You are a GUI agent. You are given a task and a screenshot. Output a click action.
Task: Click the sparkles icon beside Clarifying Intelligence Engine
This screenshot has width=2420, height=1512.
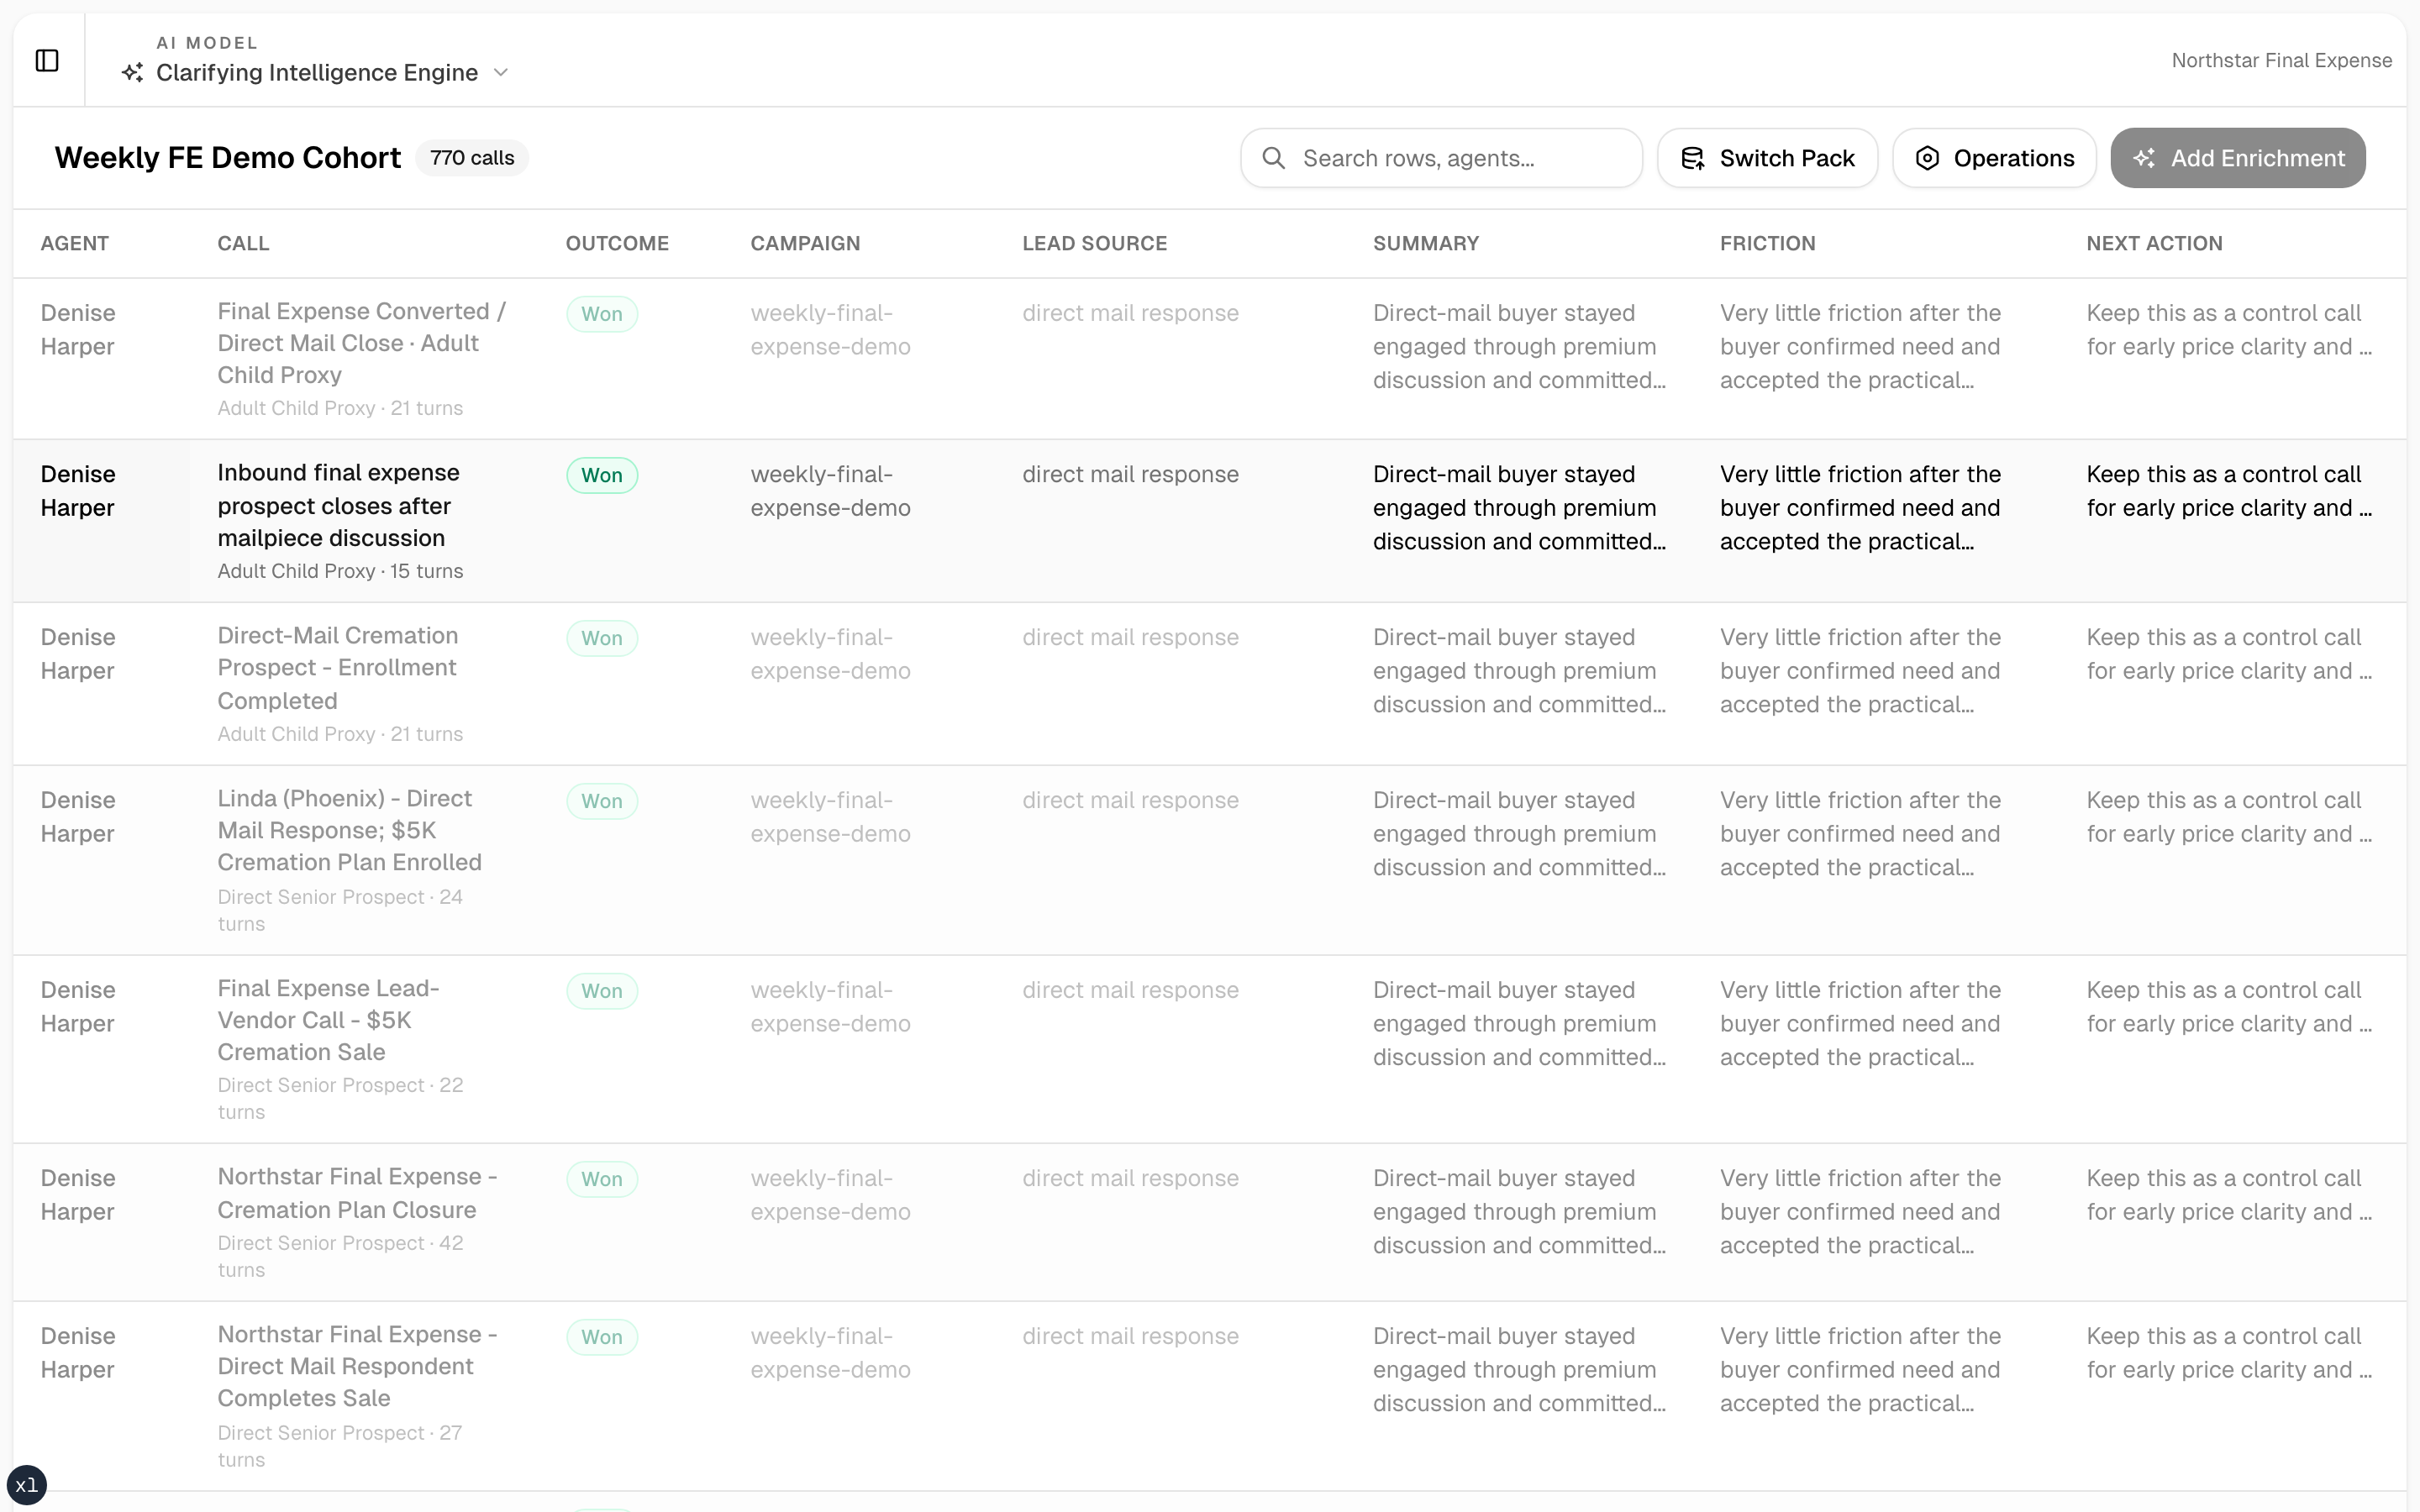(x=133, y=73)
